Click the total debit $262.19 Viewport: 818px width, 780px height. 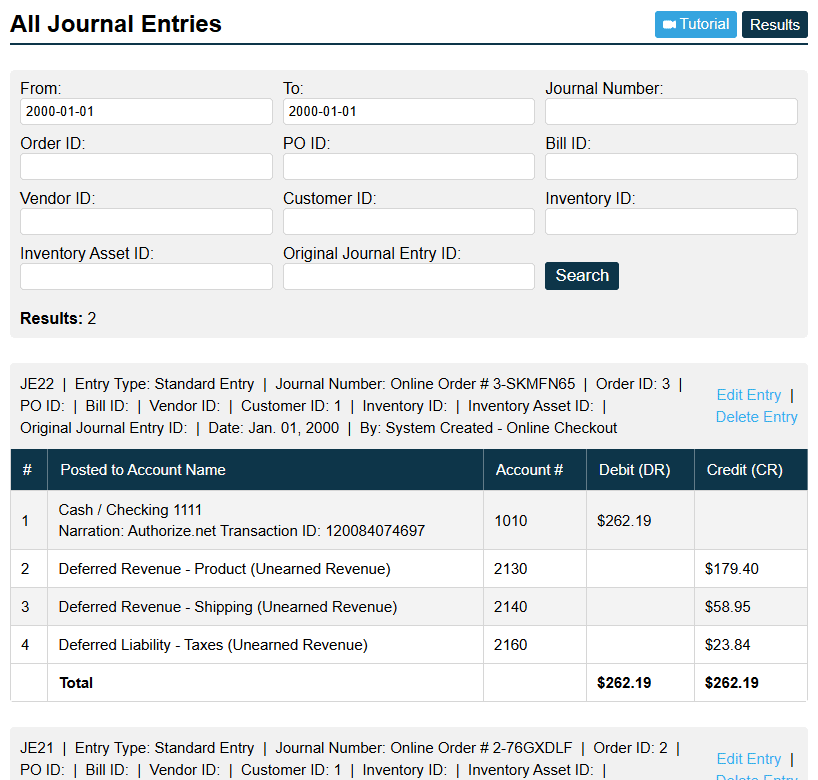pyautogui.click(x=624, y=683)
